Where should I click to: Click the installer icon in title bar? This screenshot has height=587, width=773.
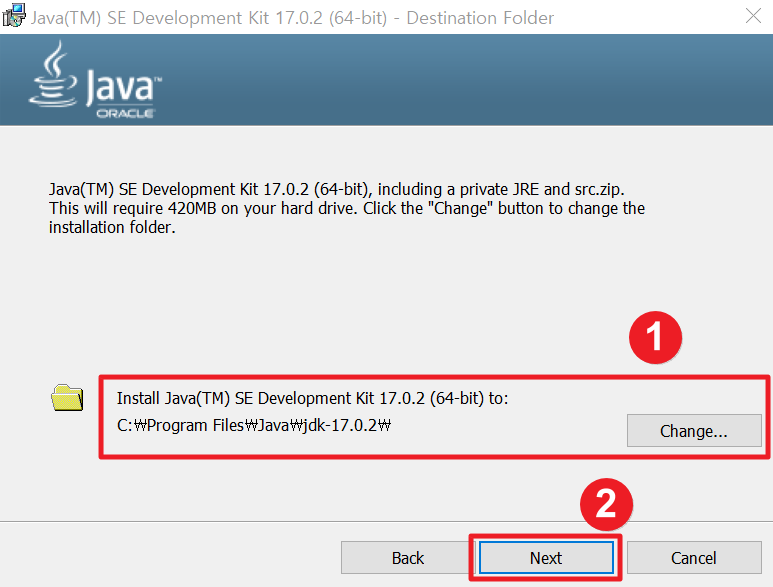[x=14, y=15]
